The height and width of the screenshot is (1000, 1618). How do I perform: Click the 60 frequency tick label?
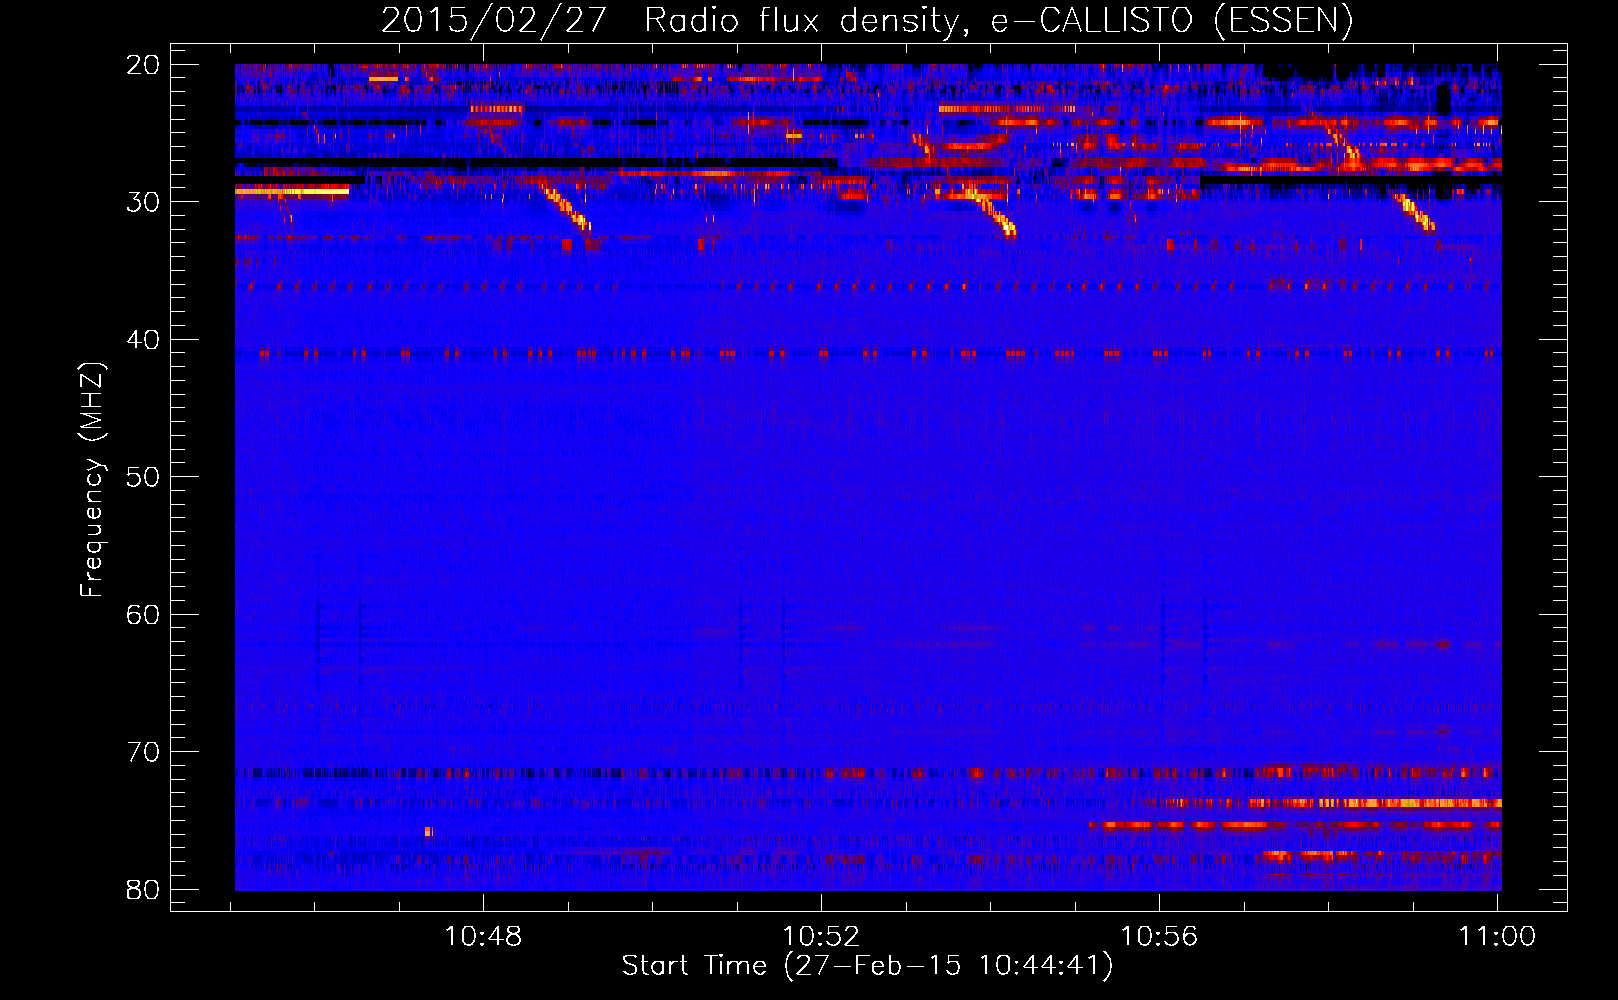click(143, 615)
